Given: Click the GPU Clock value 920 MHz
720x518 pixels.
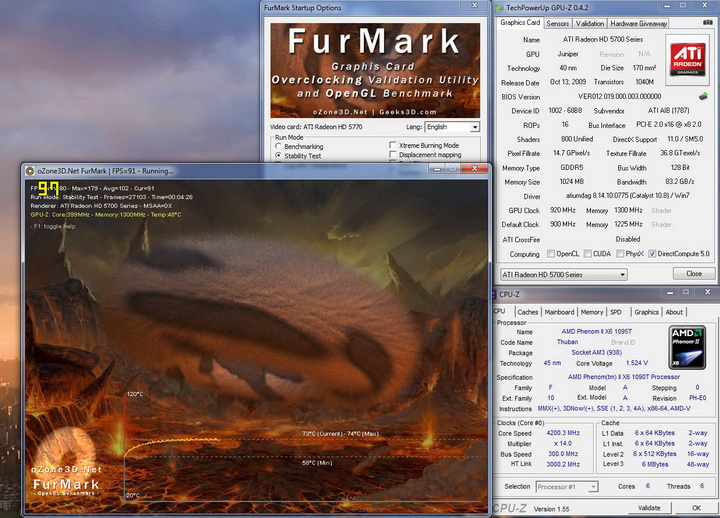Looking at the screenshot, I should (562, 210).
